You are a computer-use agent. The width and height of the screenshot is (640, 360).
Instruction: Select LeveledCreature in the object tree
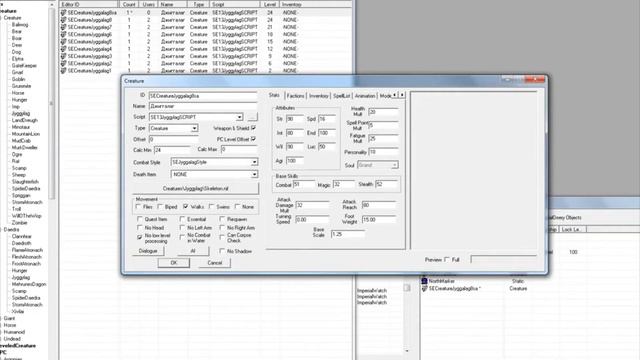(18, 346)
